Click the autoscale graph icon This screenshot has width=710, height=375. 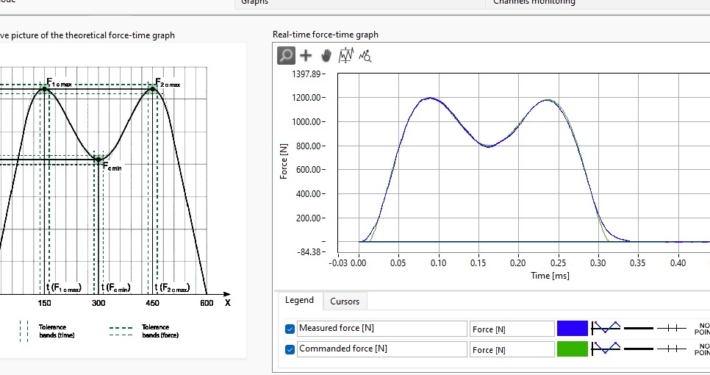(346, 56)
